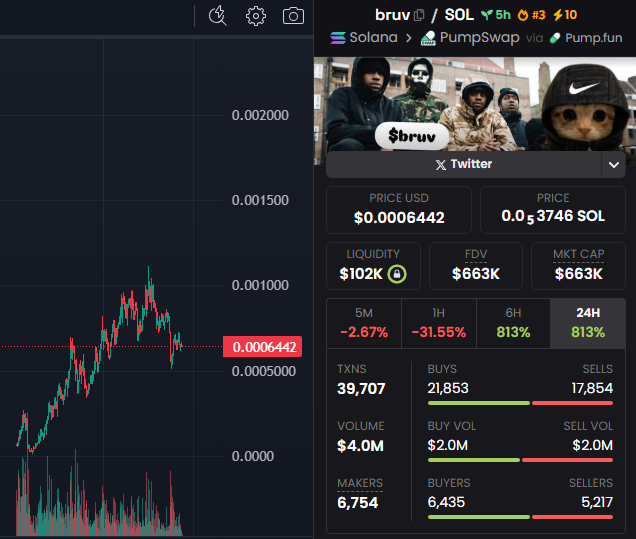Click the SELLERS 5,217 value

(x=597, y=502)
